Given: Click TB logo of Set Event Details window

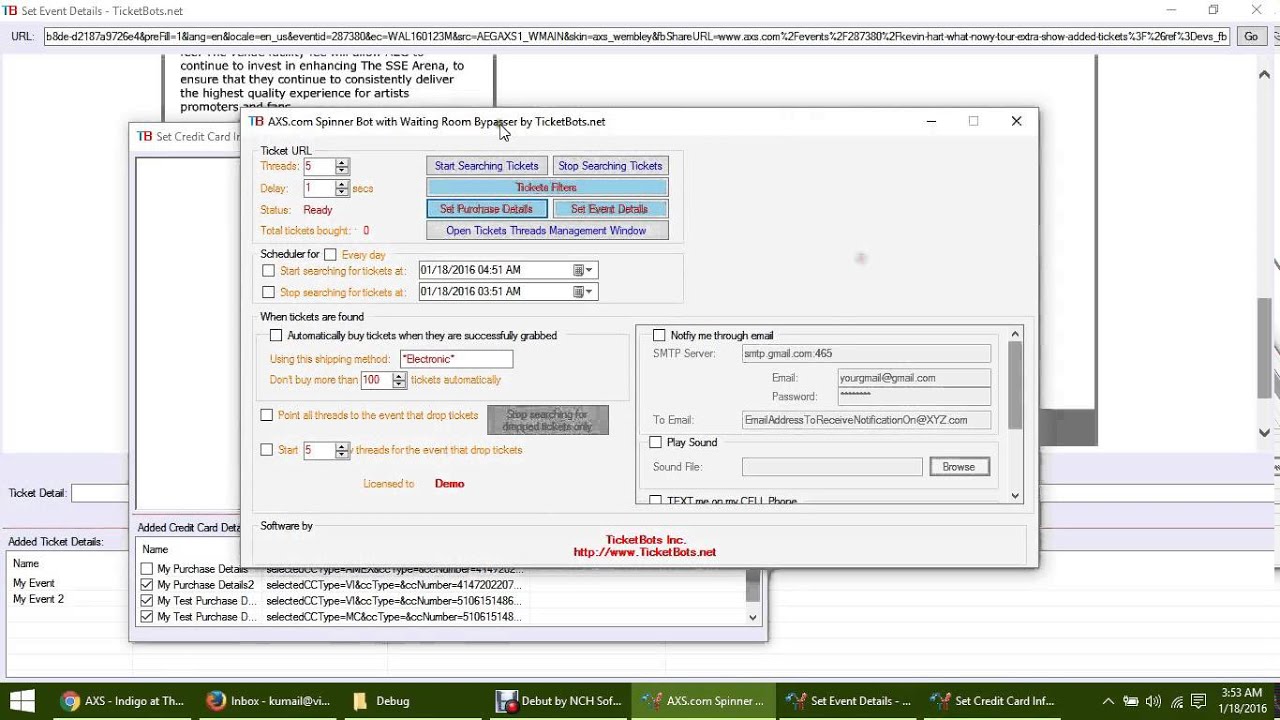Looking at the screenshot, I should [x=10, y=11].
